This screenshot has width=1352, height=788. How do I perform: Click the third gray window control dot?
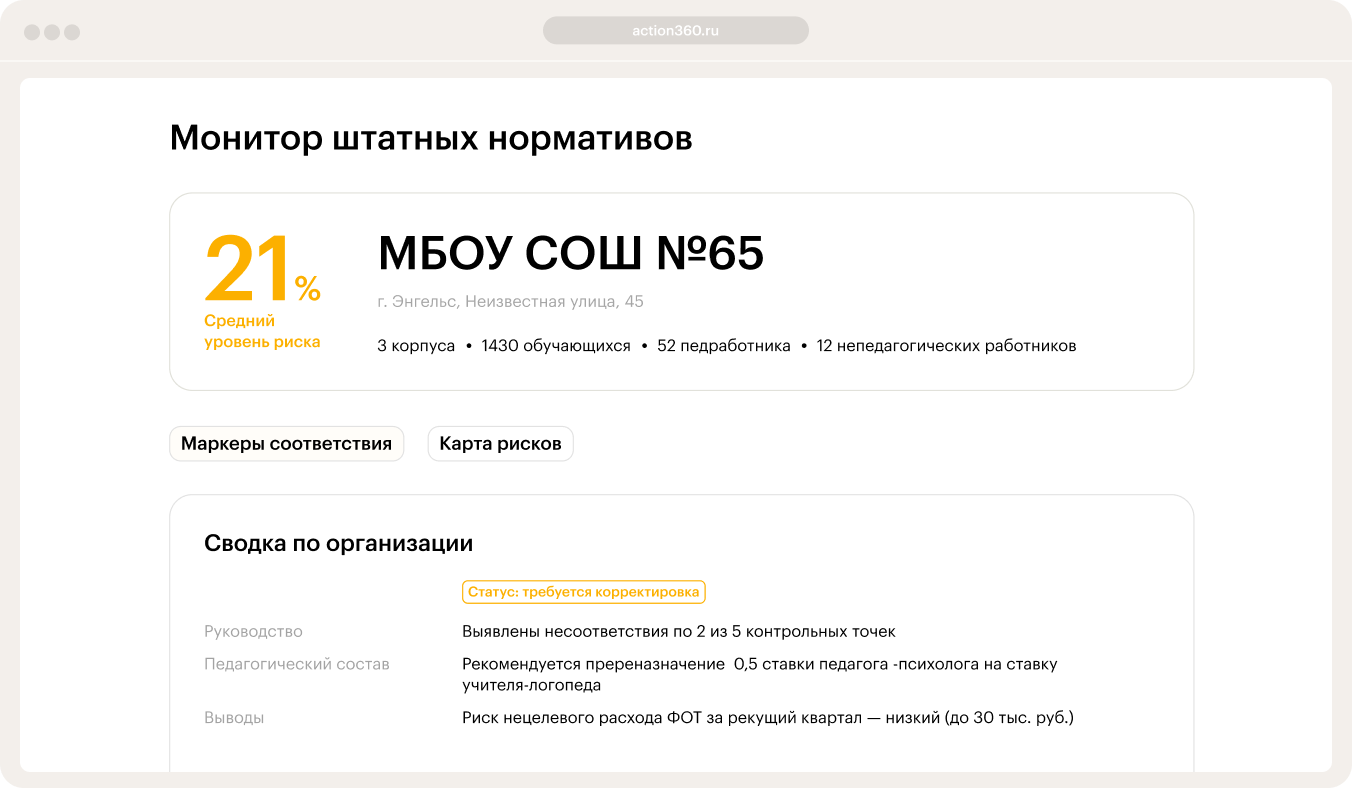(x=72, y=32)
